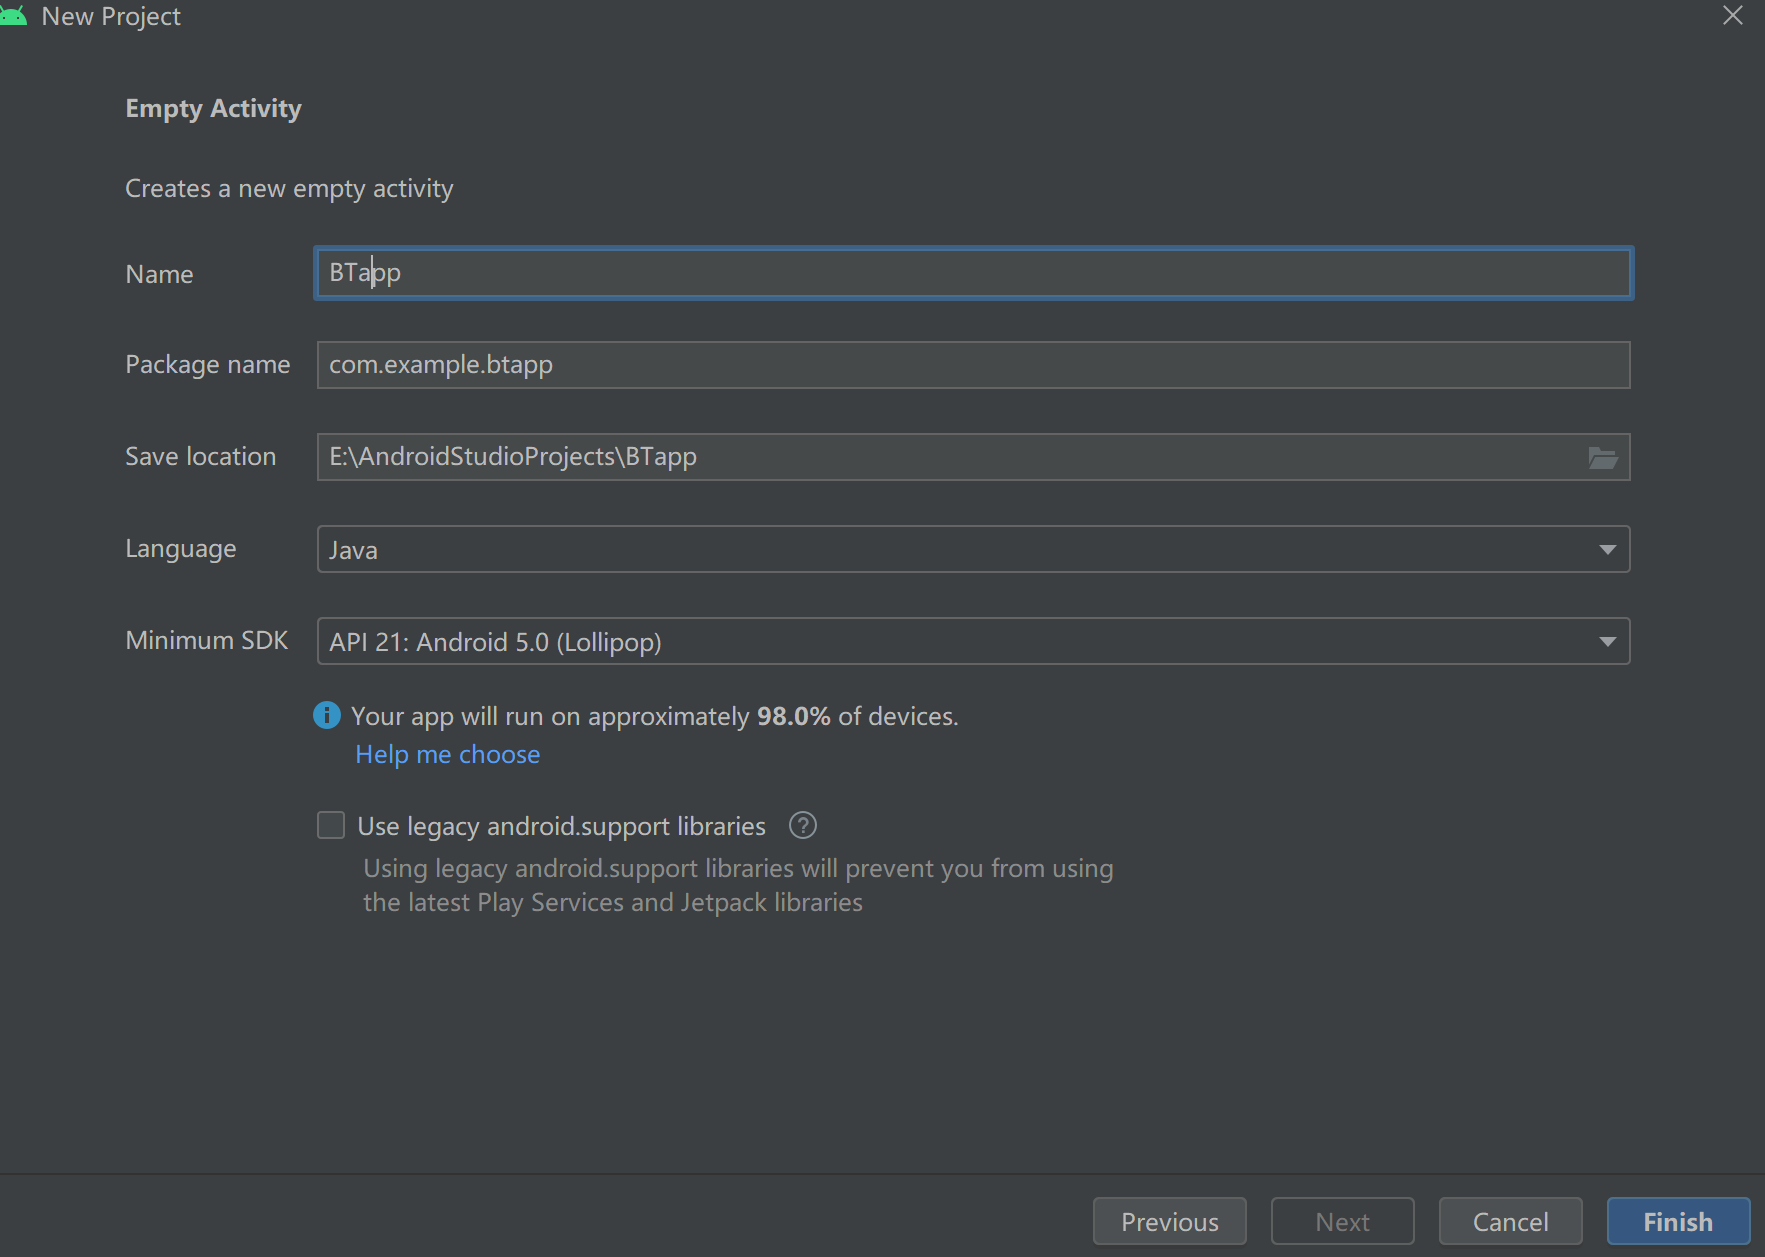Click the Save location label
This screenshot has height=1257, width=1765.
click(x=200, y=456)
